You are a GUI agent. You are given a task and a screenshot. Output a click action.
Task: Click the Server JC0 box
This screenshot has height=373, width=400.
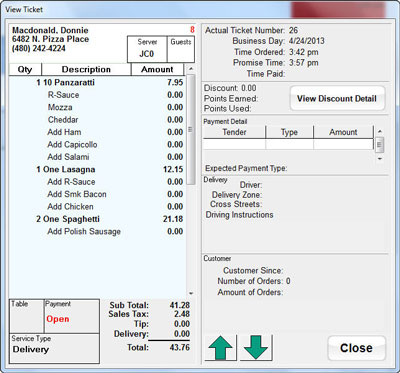pos(147,49)
